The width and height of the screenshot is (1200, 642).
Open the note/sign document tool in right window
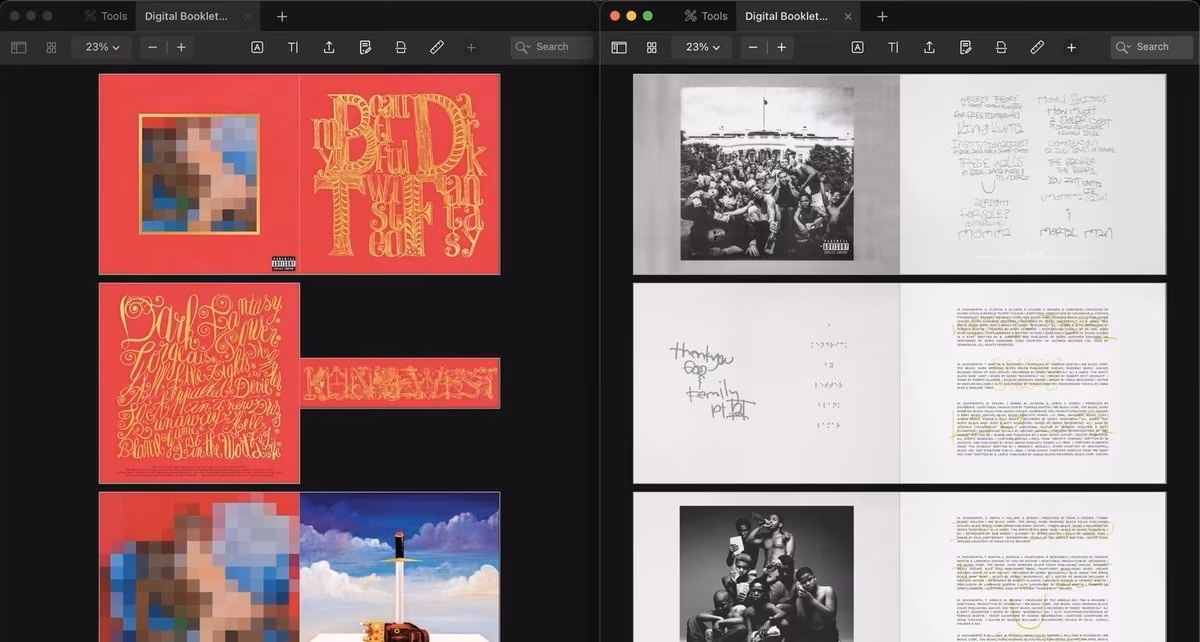[x=965, y=47]
